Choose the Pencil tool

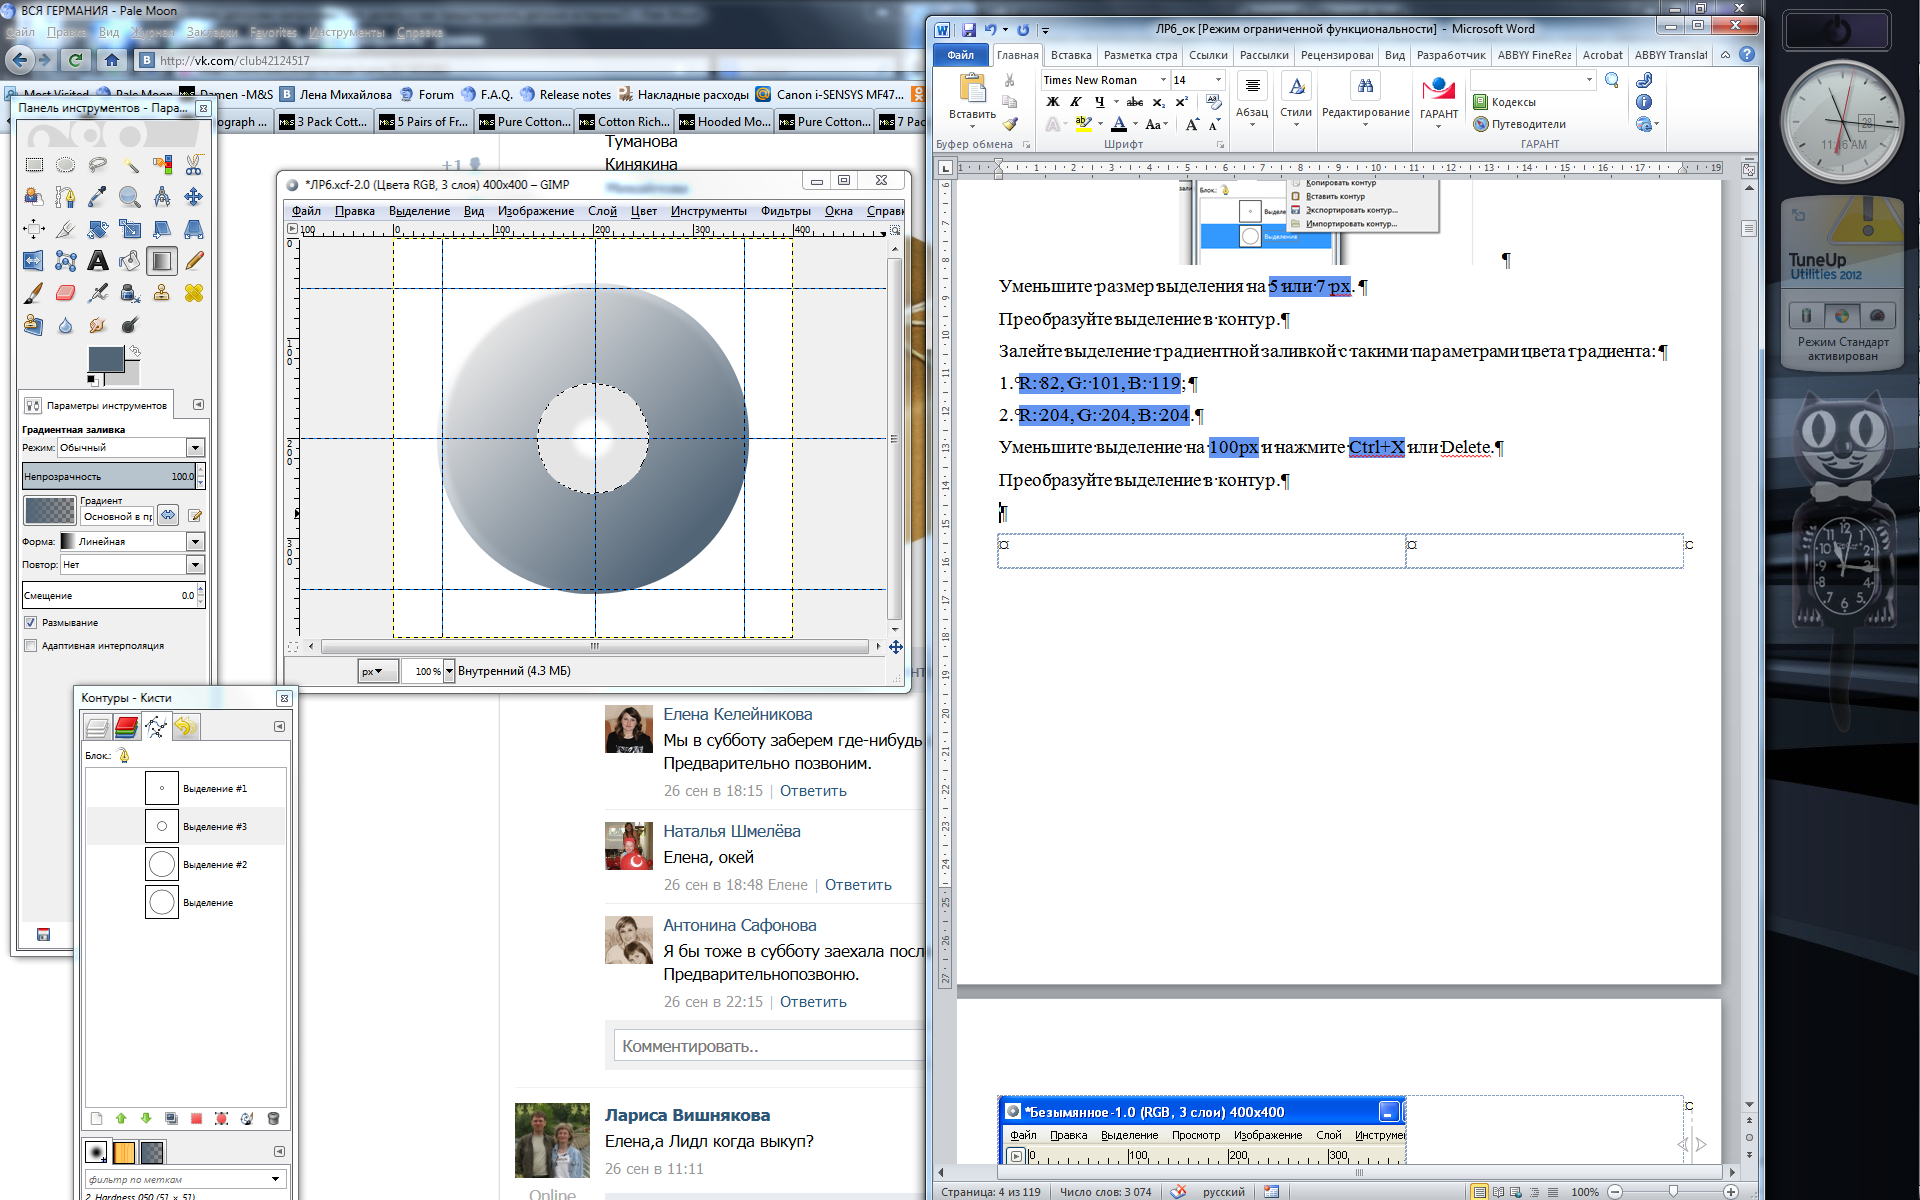pyautogui.click(x=194, y=261)
